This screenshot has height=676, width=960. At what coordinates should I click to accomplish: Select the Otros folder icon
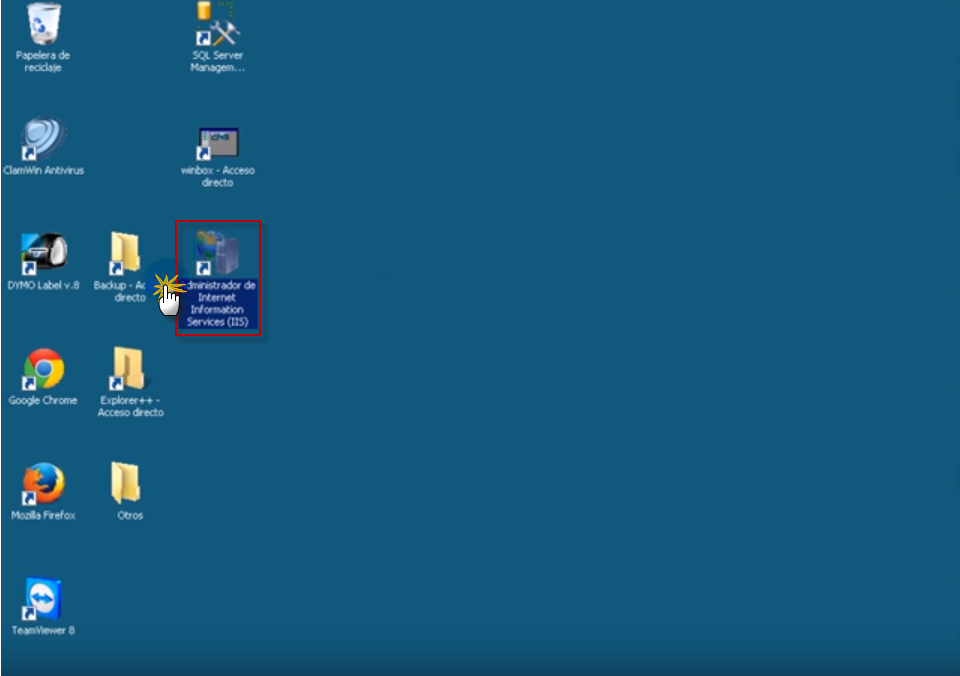click(x=126, y=484)
